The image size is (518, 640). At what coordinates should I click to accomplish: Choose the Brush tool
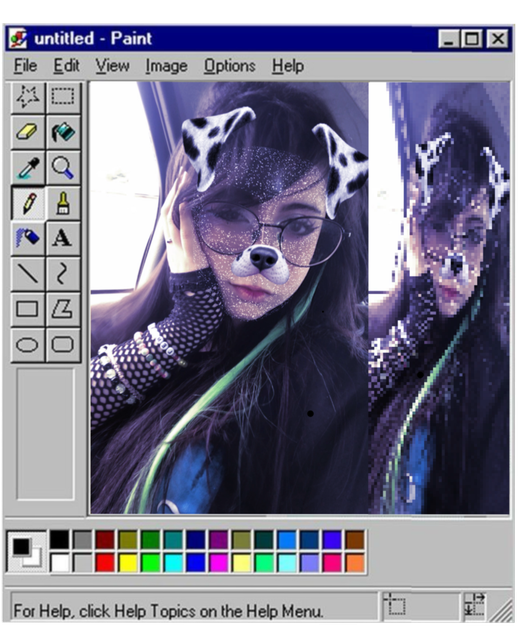coord(62,203)
